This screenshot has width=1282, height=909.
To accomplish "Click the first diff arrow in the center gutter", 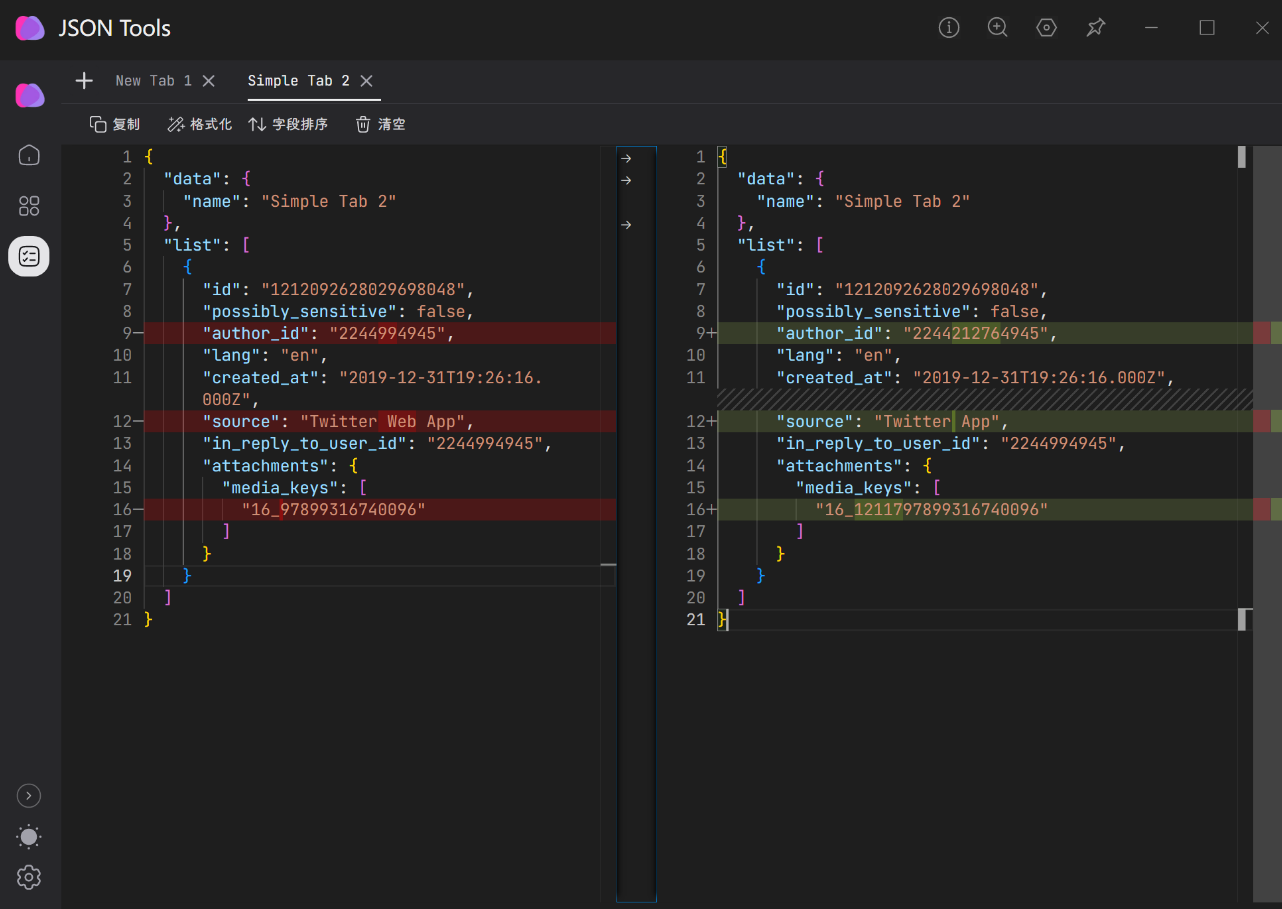I will point(626,158).
